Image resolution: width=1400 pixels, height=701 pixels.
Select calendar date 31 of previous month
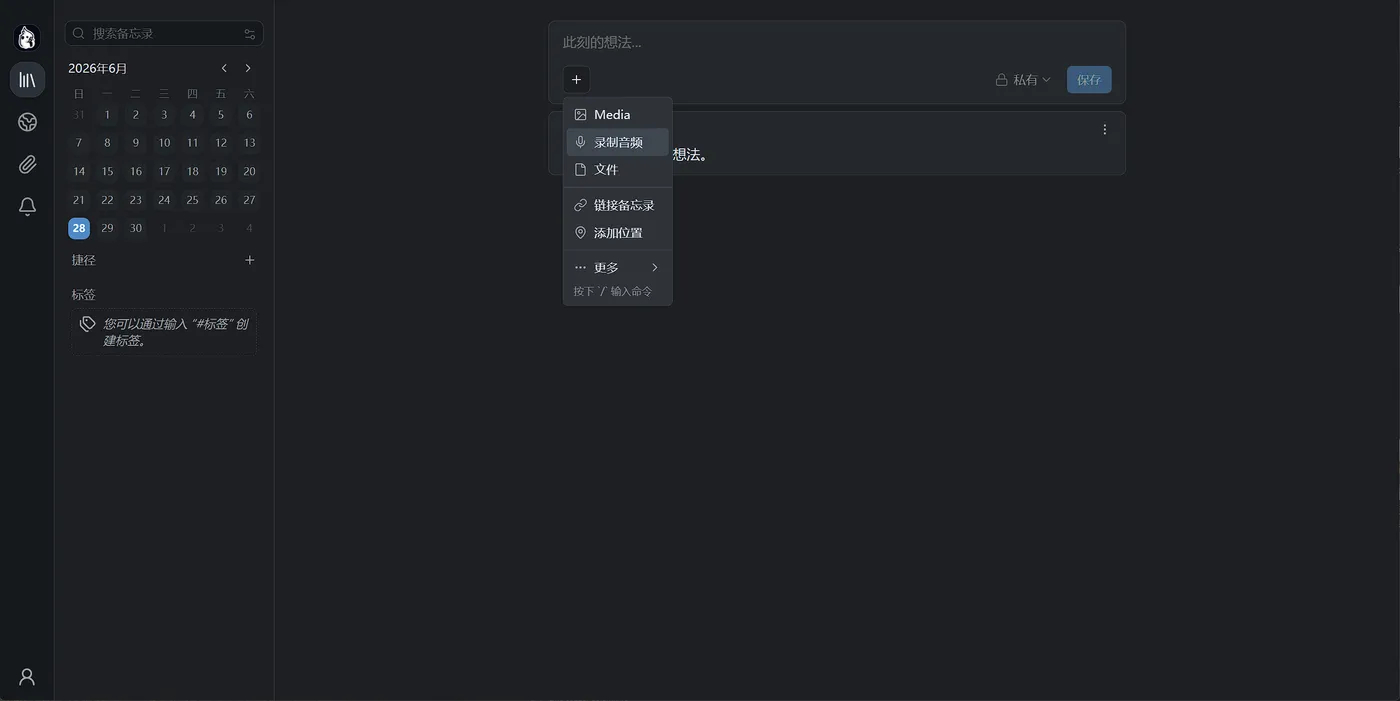(x=79, y=114)
